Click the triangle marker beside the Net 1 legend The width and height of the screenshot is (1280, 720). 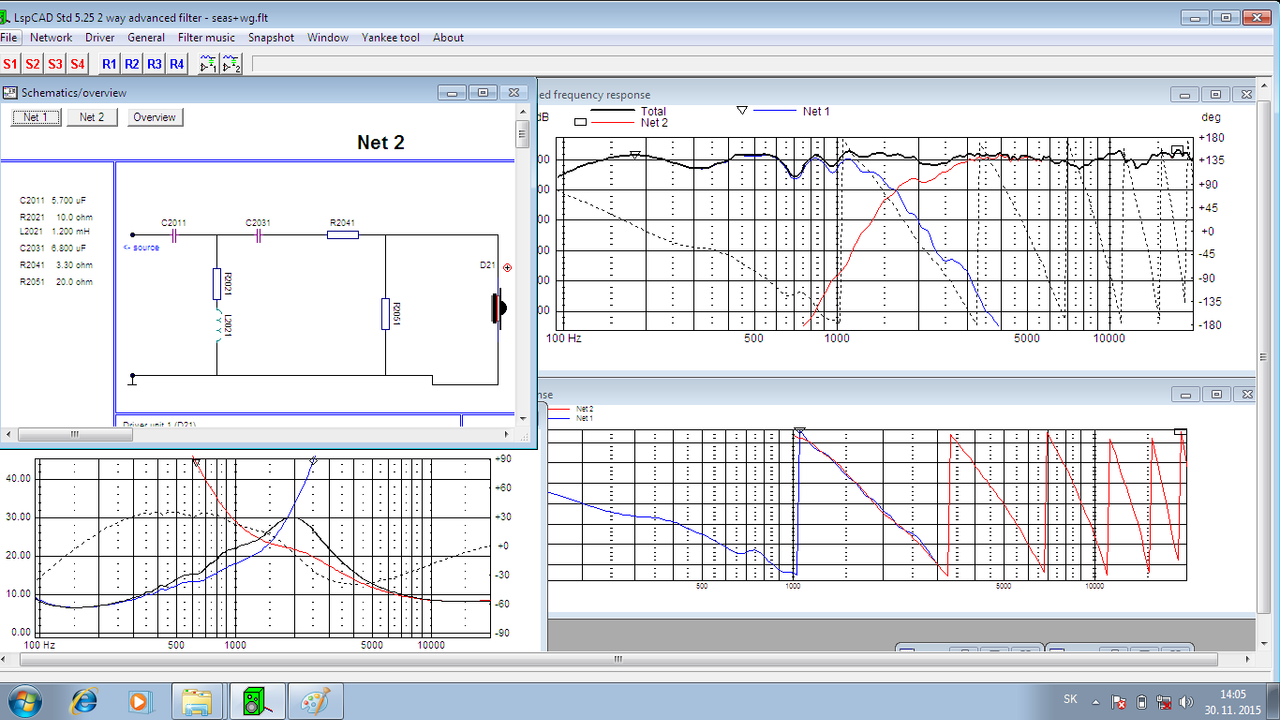pyautogui.click(x=742, y=111)
